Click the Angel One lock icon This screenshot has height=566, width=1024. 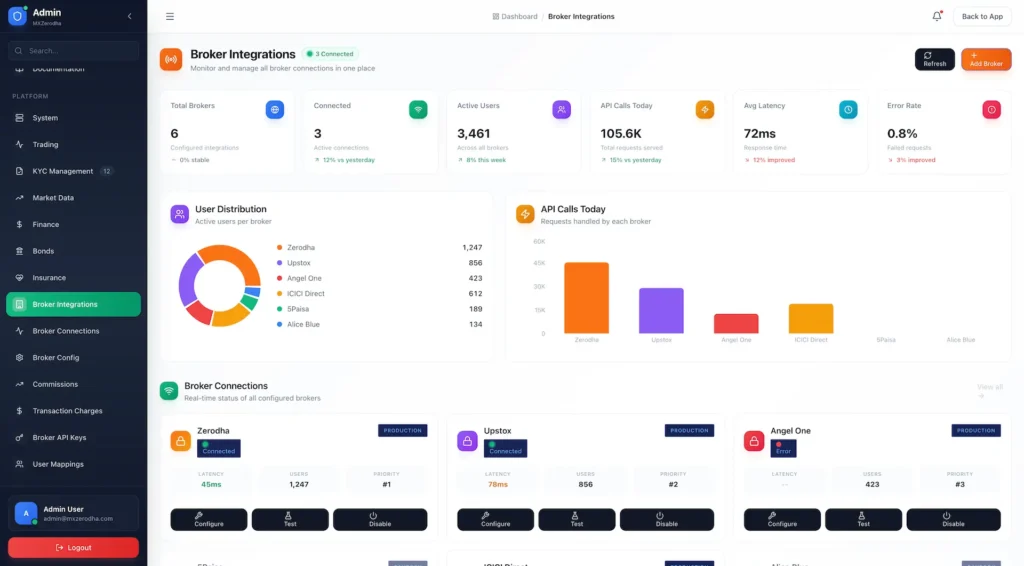[754, 441]
